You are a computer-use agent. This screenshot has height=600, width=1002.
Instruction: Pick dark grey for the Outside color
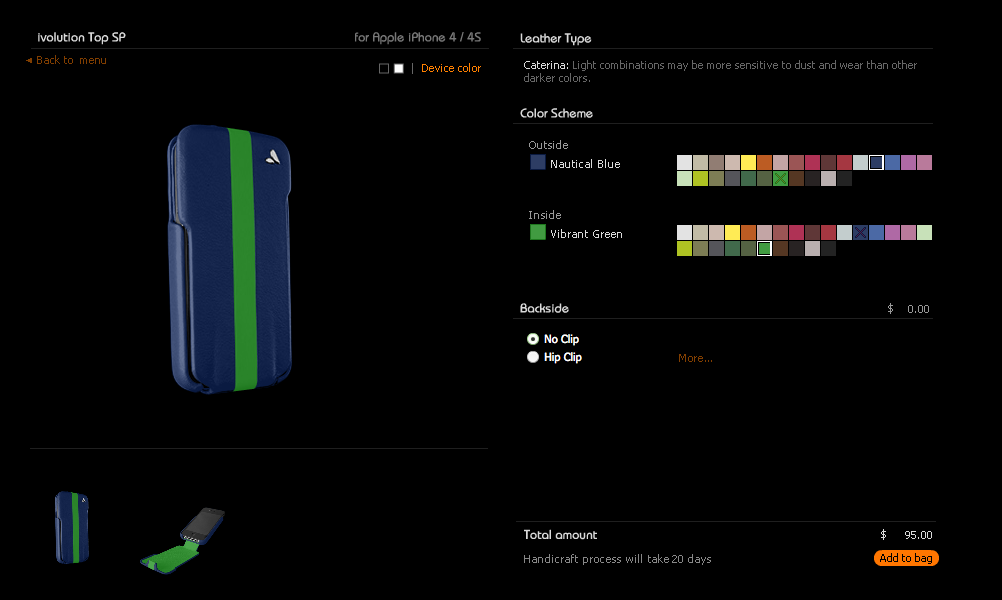coord(732,178)
